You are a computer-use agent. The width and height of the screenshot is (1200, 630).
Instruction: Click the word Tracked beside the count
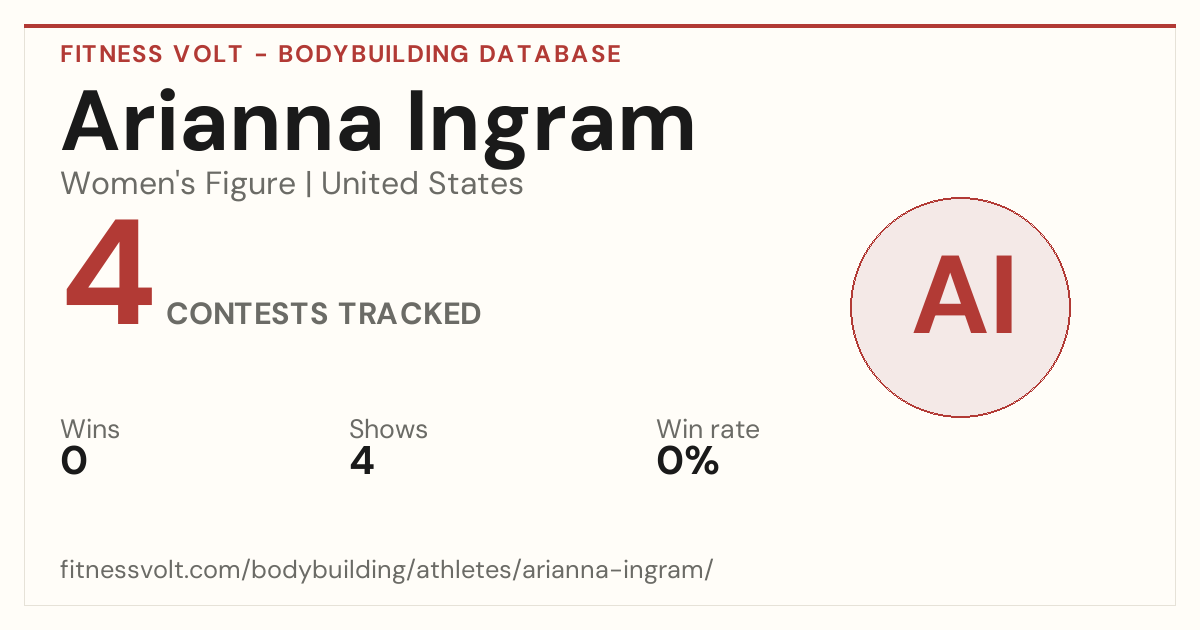pos(408,314)
